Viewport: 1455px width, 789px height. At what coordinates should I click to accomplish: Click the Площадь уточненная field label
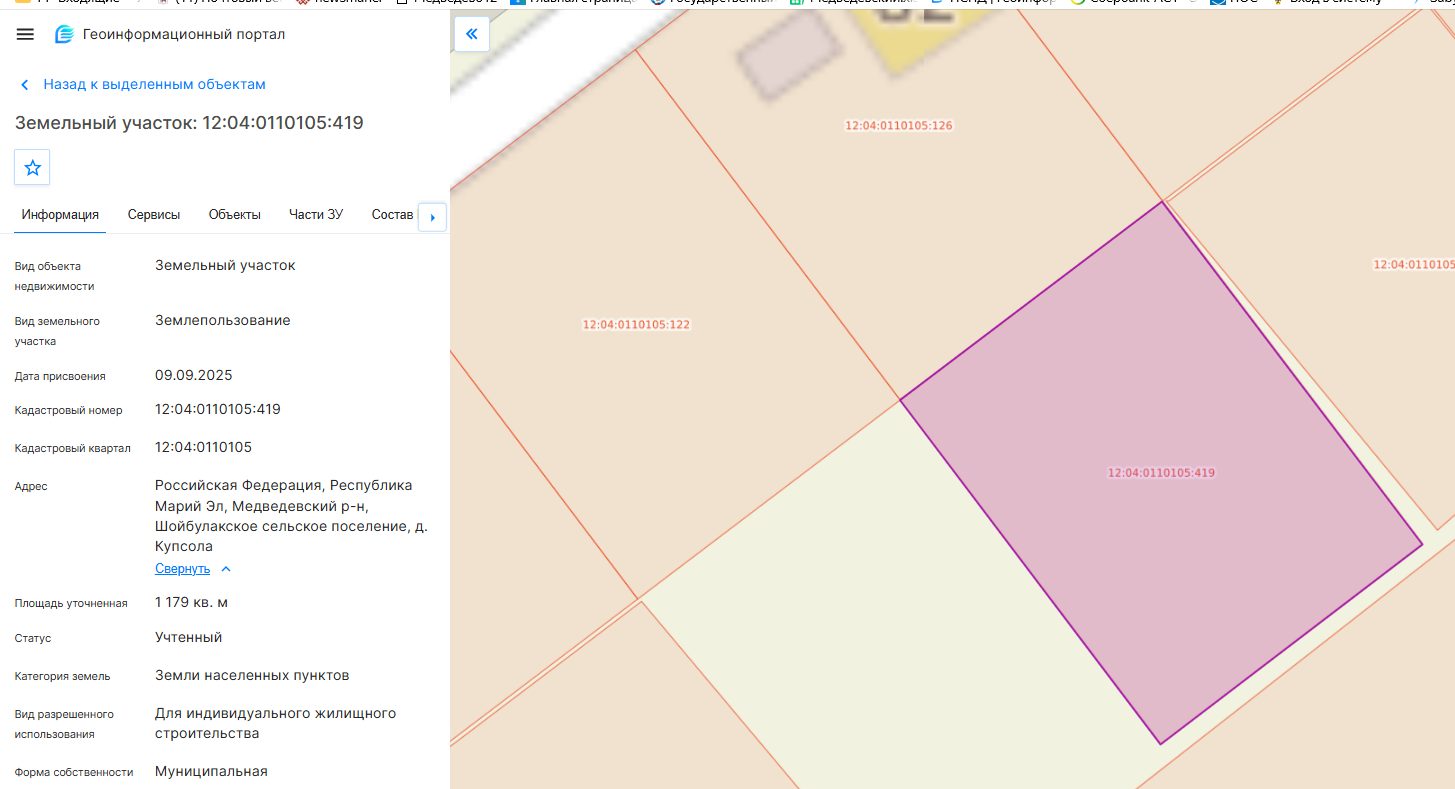(71, 603)
